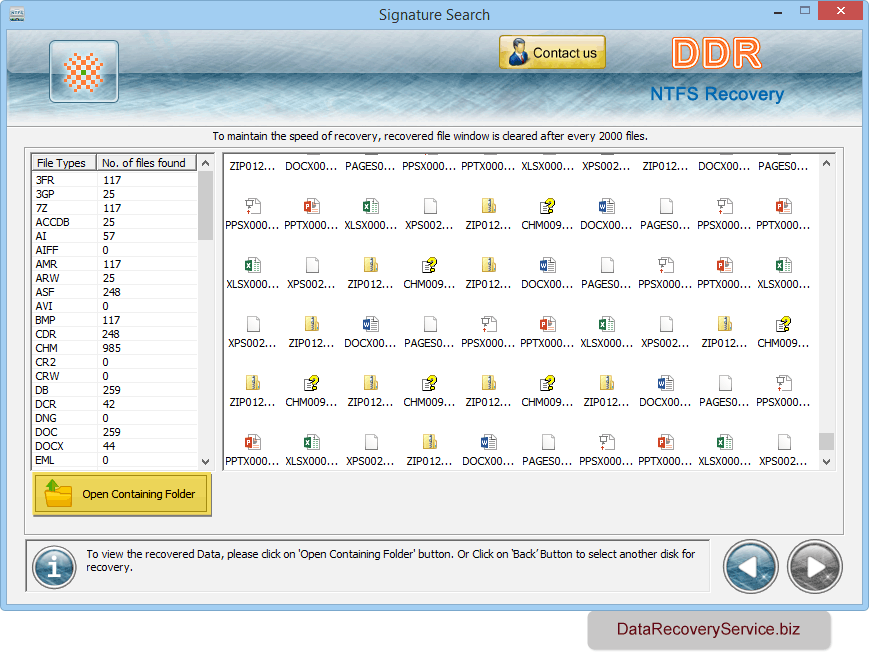Select the AI file type row
The height and width of the screenshot is (652, 869).
[x=114, y=236]
